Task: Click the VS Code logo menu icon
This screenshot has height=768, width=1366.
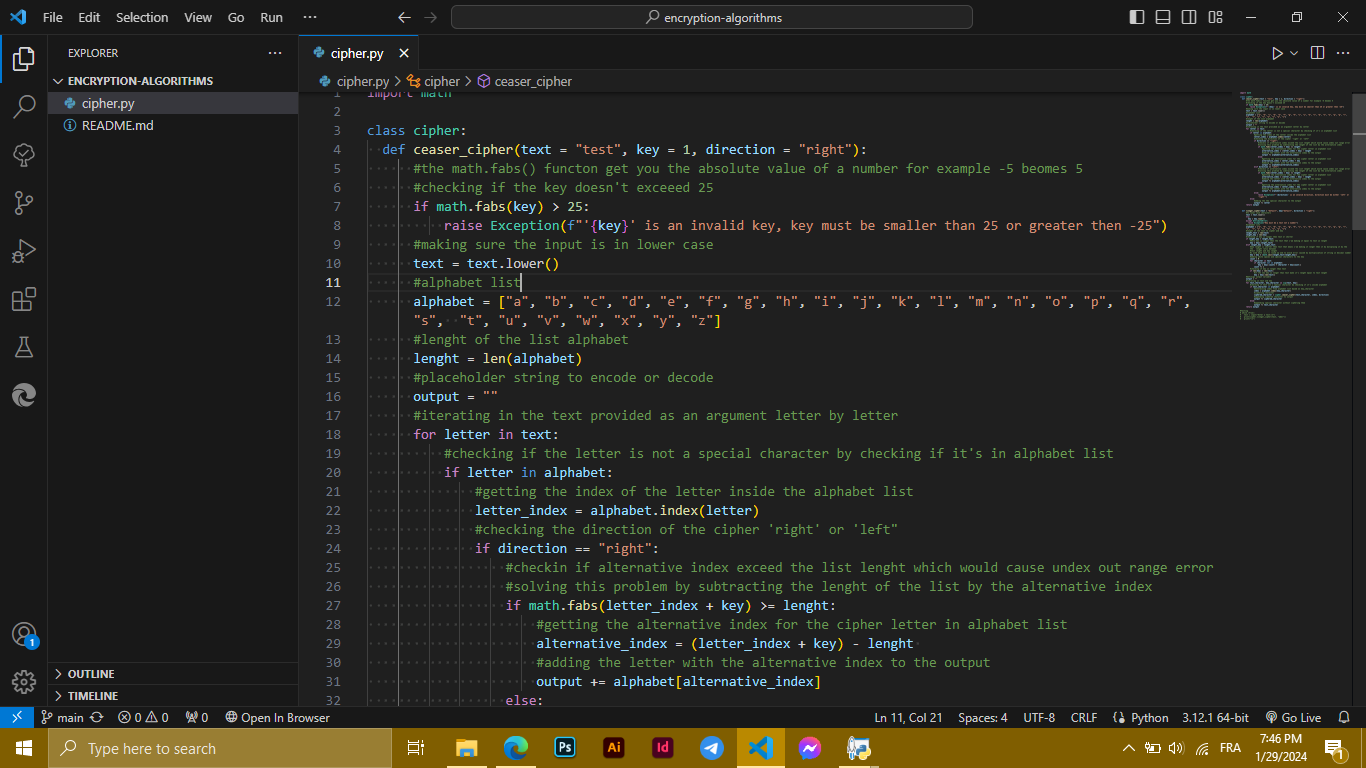Action: coord(17,17)
